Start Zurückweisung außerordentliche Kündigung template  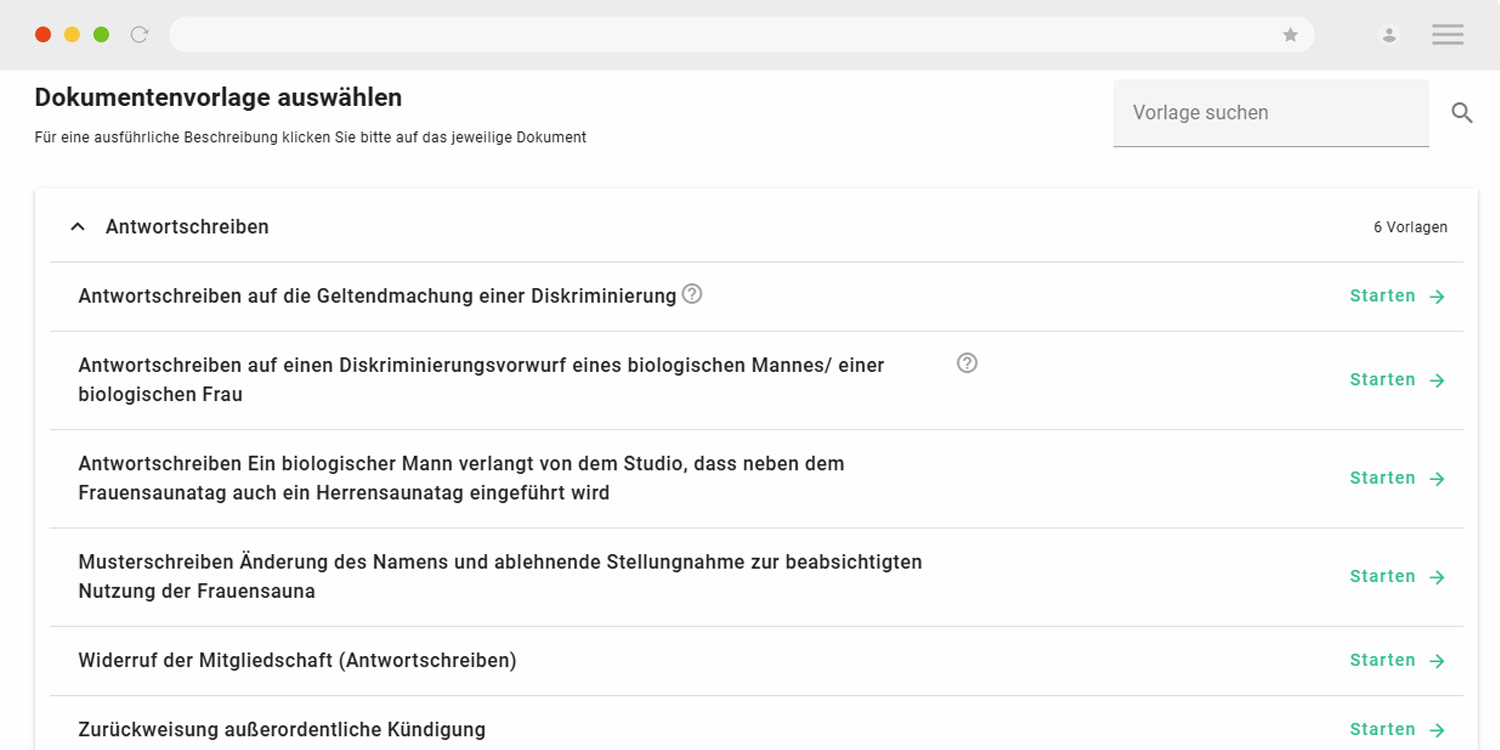pyautogui.click(x=1398, y=729)
